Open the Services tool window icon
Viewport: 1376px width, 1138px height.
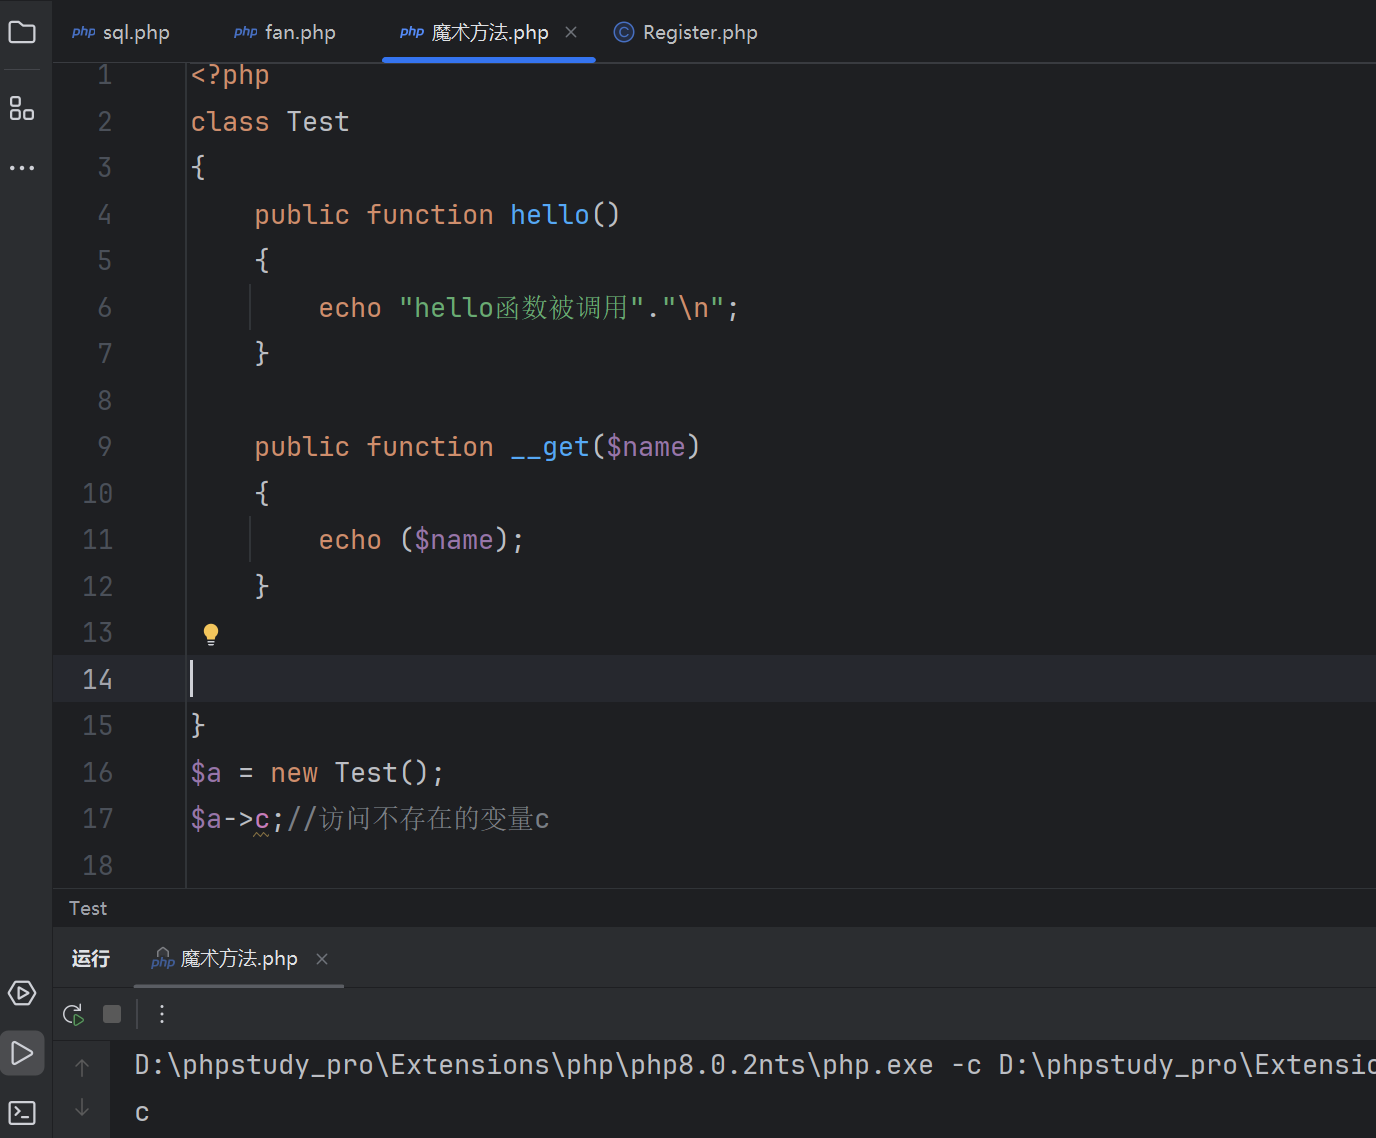point(22,993)
